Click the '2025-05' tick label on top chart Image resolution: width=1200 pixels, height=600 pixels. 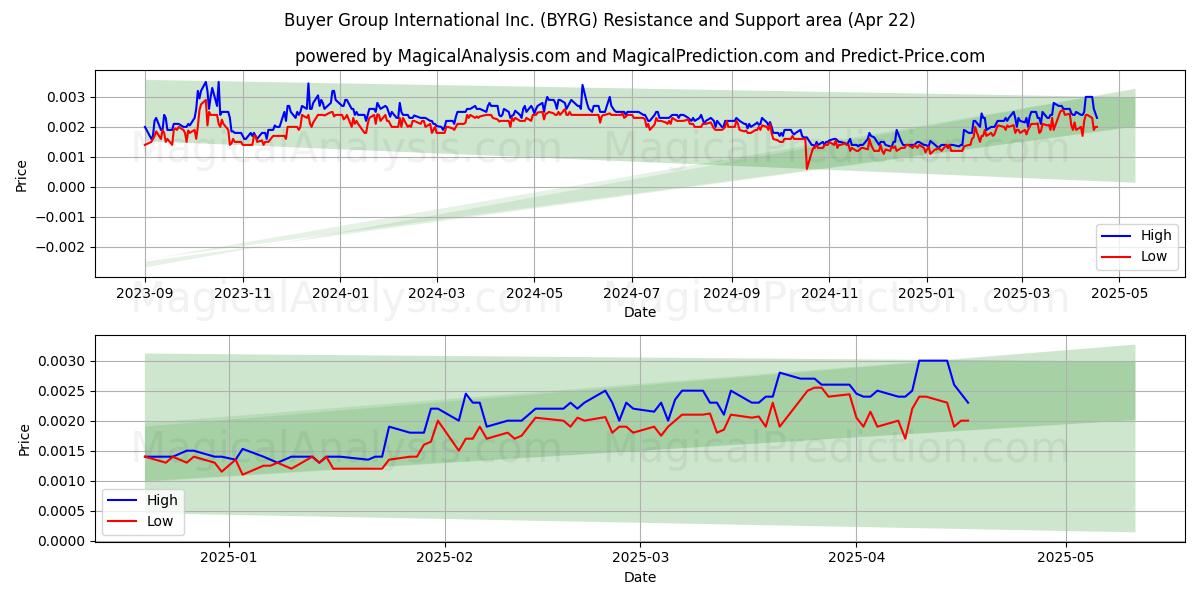(x=1119, y=293)
